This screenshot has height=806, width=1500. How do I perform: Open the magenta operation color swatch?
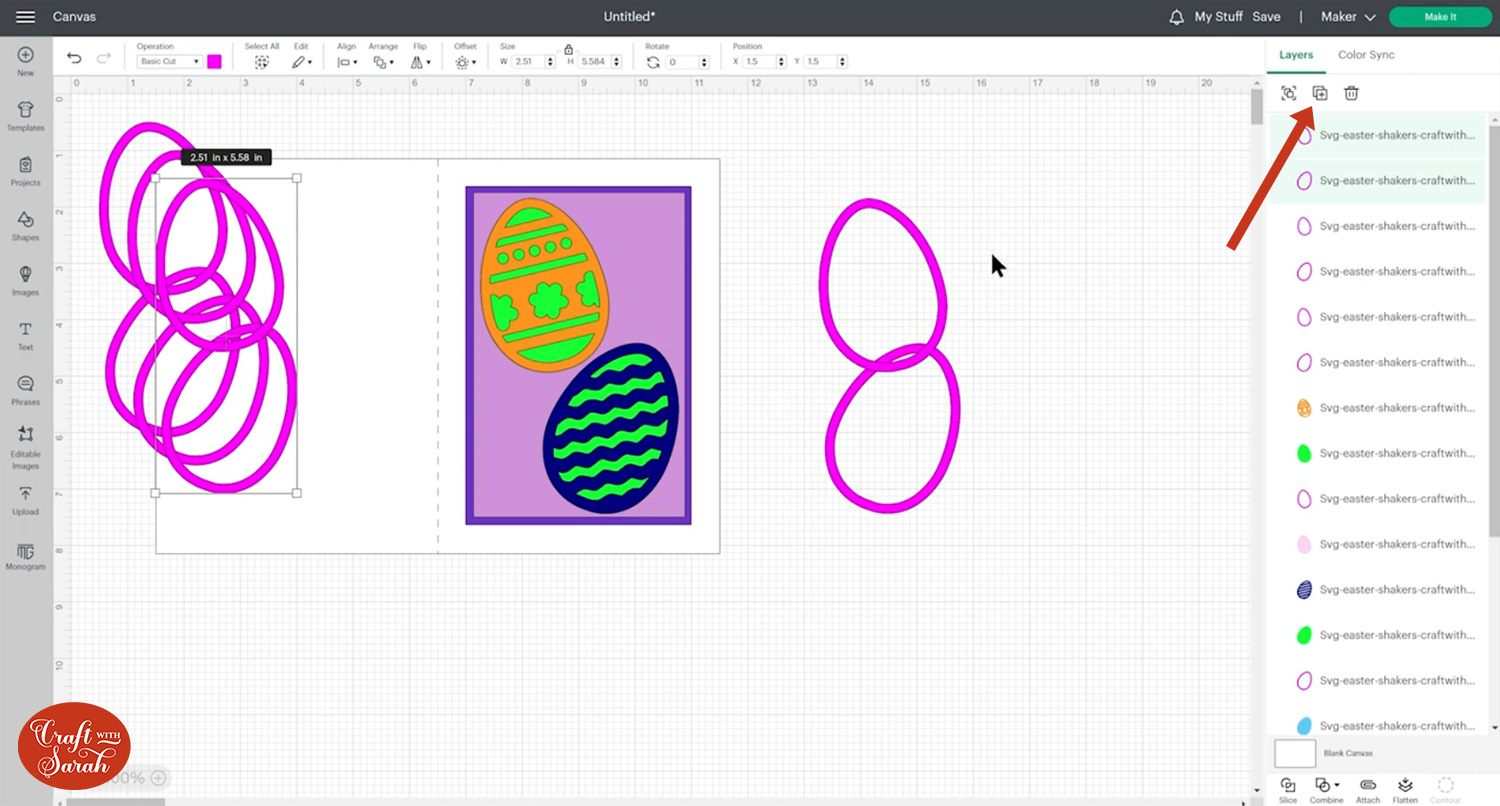pos(214,62)
